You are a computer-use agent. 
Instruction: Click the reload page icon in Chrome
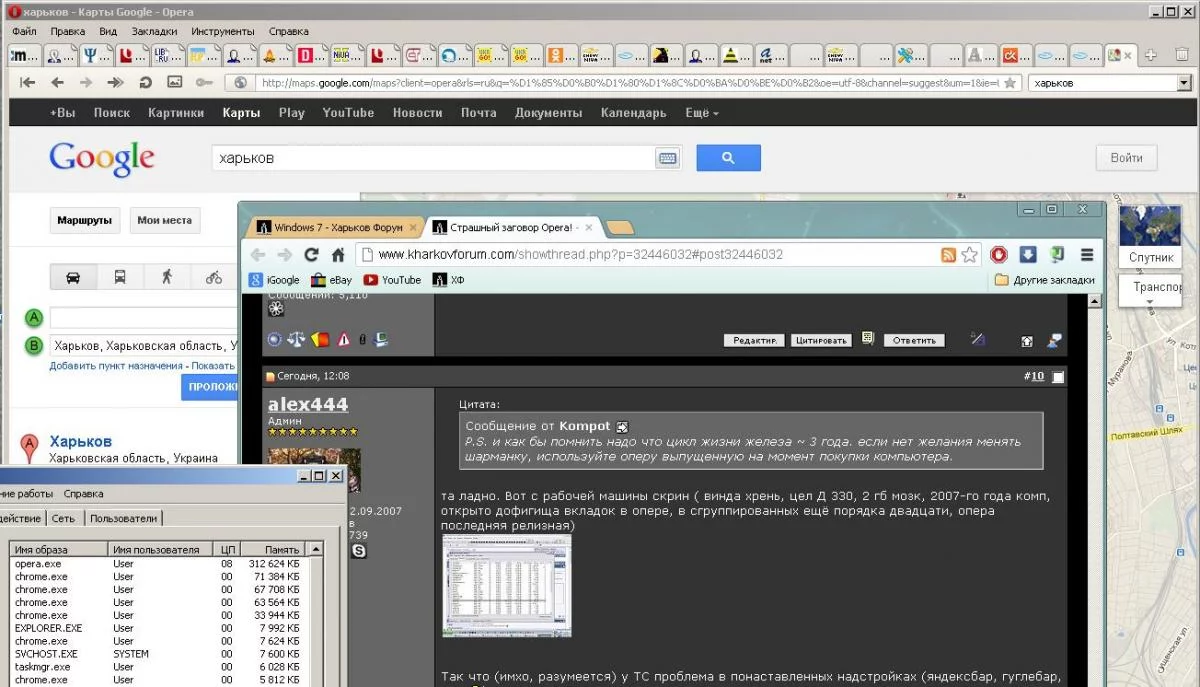click(x=310, y=254)
